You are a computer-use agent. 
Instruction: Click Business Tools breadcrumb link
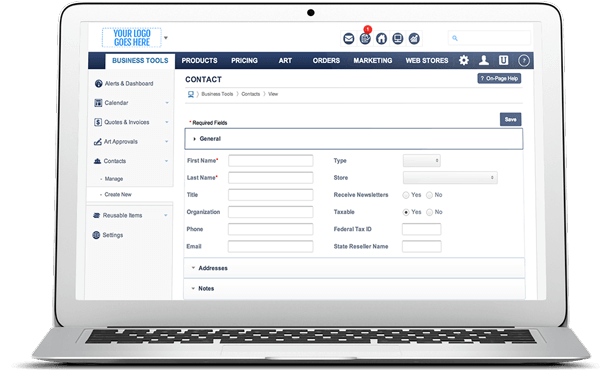click(x=217, y=94)
